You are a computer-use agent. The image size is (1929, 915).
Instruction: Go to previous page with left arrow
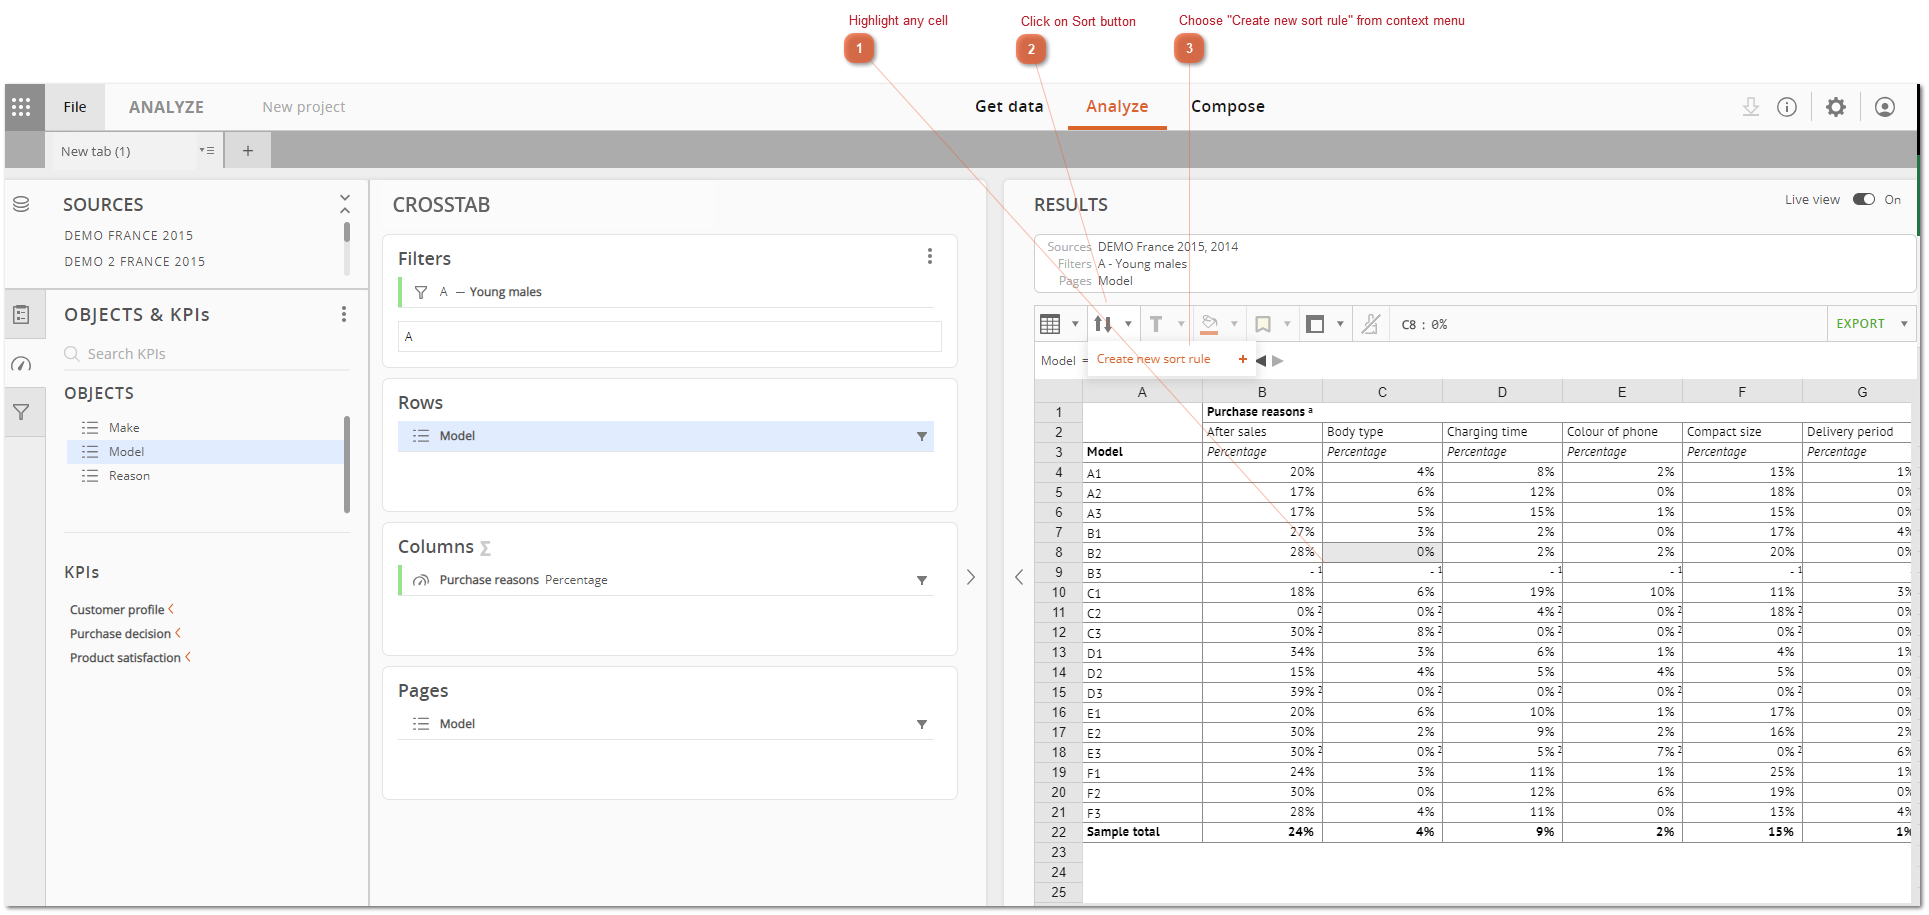click(1261, 360)
